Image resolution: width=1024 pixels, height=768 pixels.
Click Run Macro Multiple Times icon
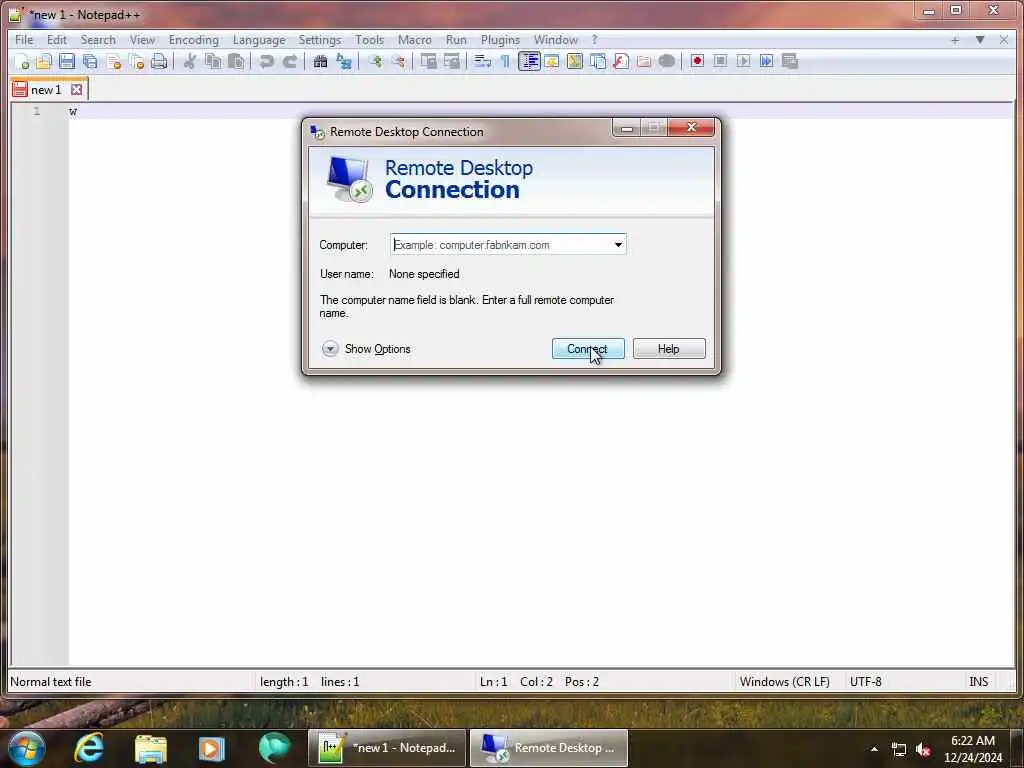point(767,61)
